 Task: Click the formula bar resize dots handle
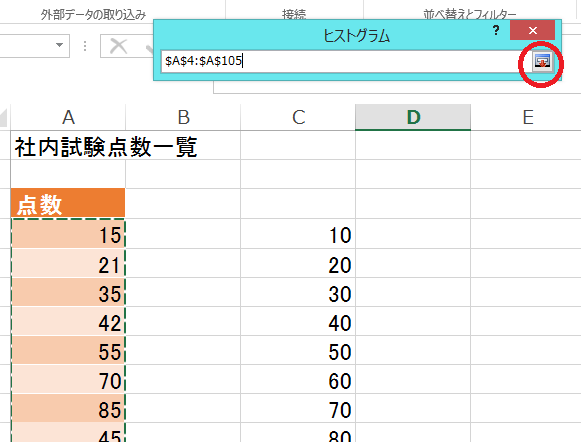[x=85, y=46]
